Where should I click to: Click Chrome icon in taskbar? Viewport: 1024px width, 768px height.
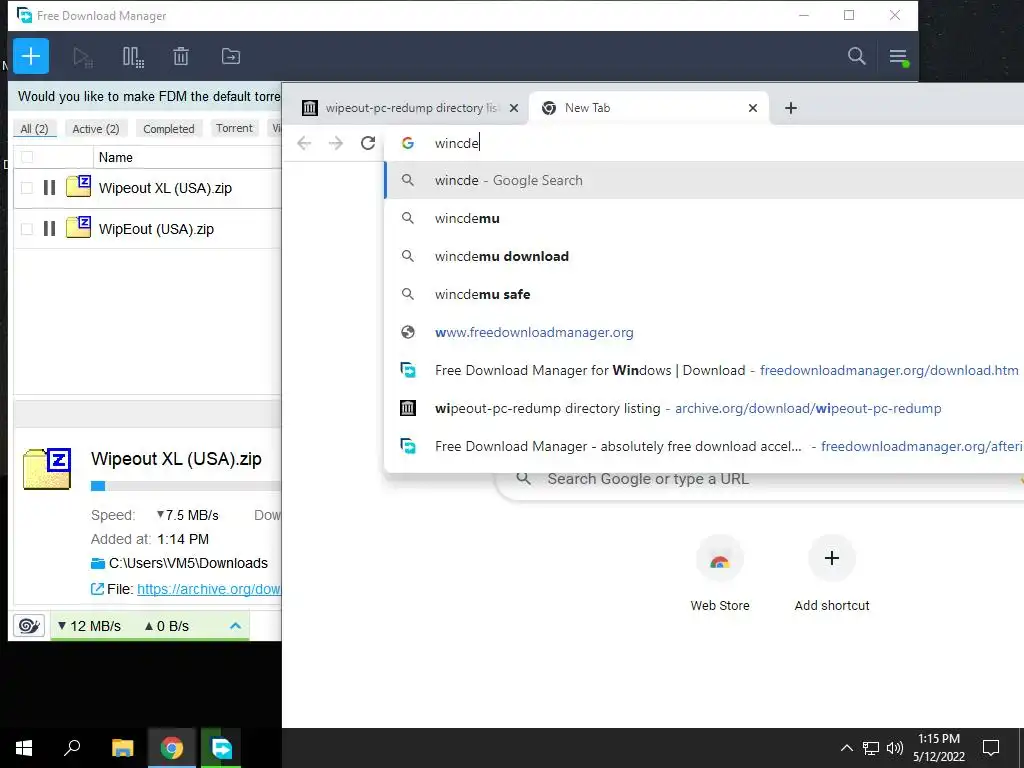click(172, 748)
